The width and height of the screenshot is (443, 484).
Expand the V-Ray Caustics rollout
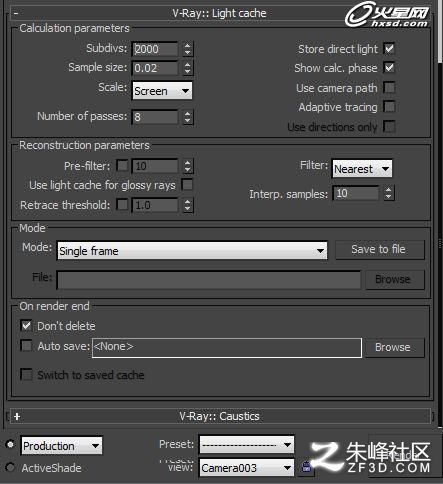click(17, 416)
